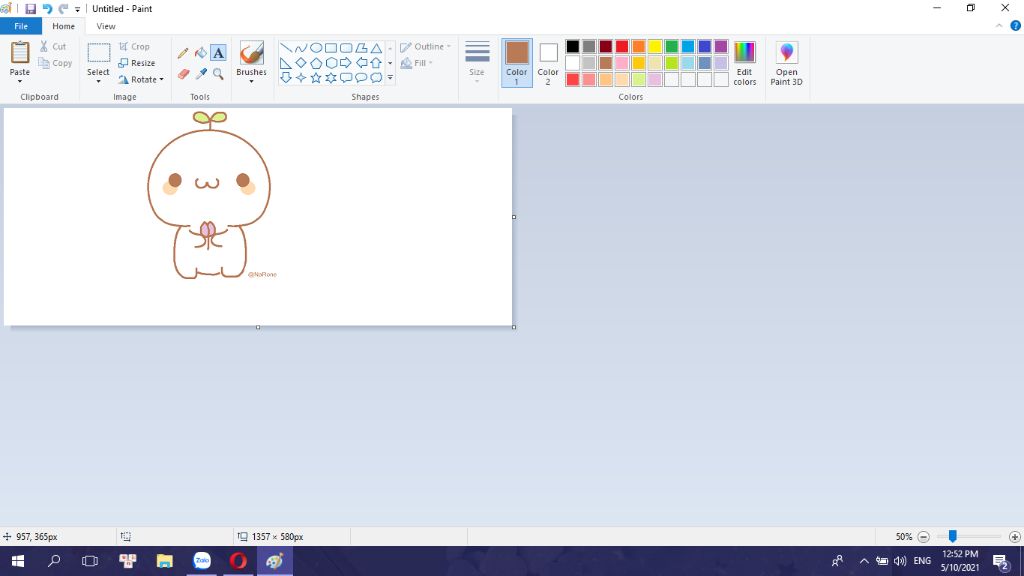Expand the Select dropdown arrow
1024x576 pixels.
tap(99, 81)
